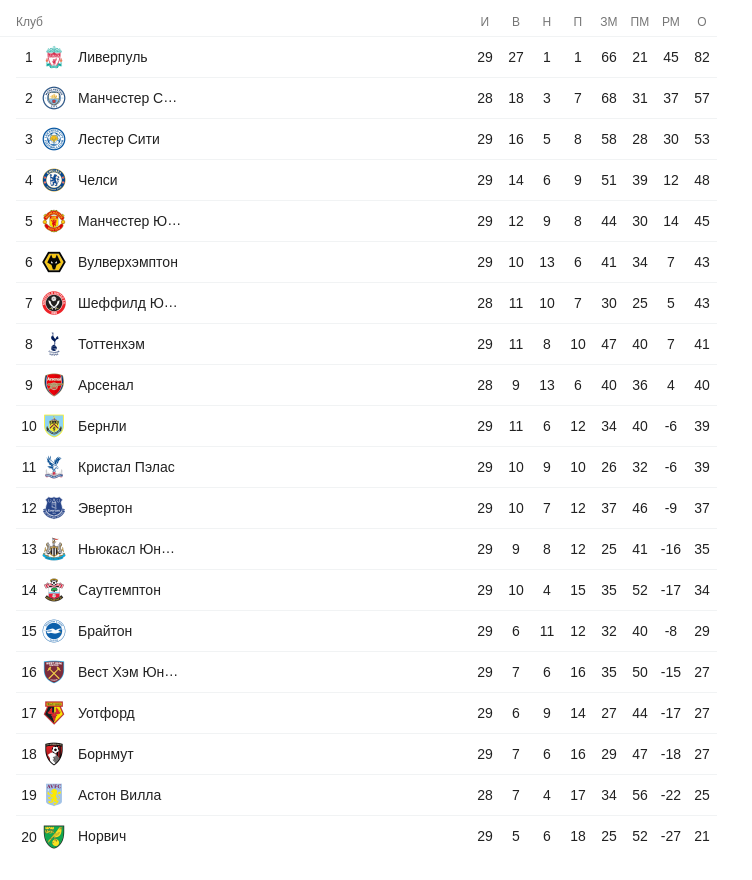This screenshot has width=752, height=880.
Task: Open the Лестер Сити team link
Action: click(119, 139)
